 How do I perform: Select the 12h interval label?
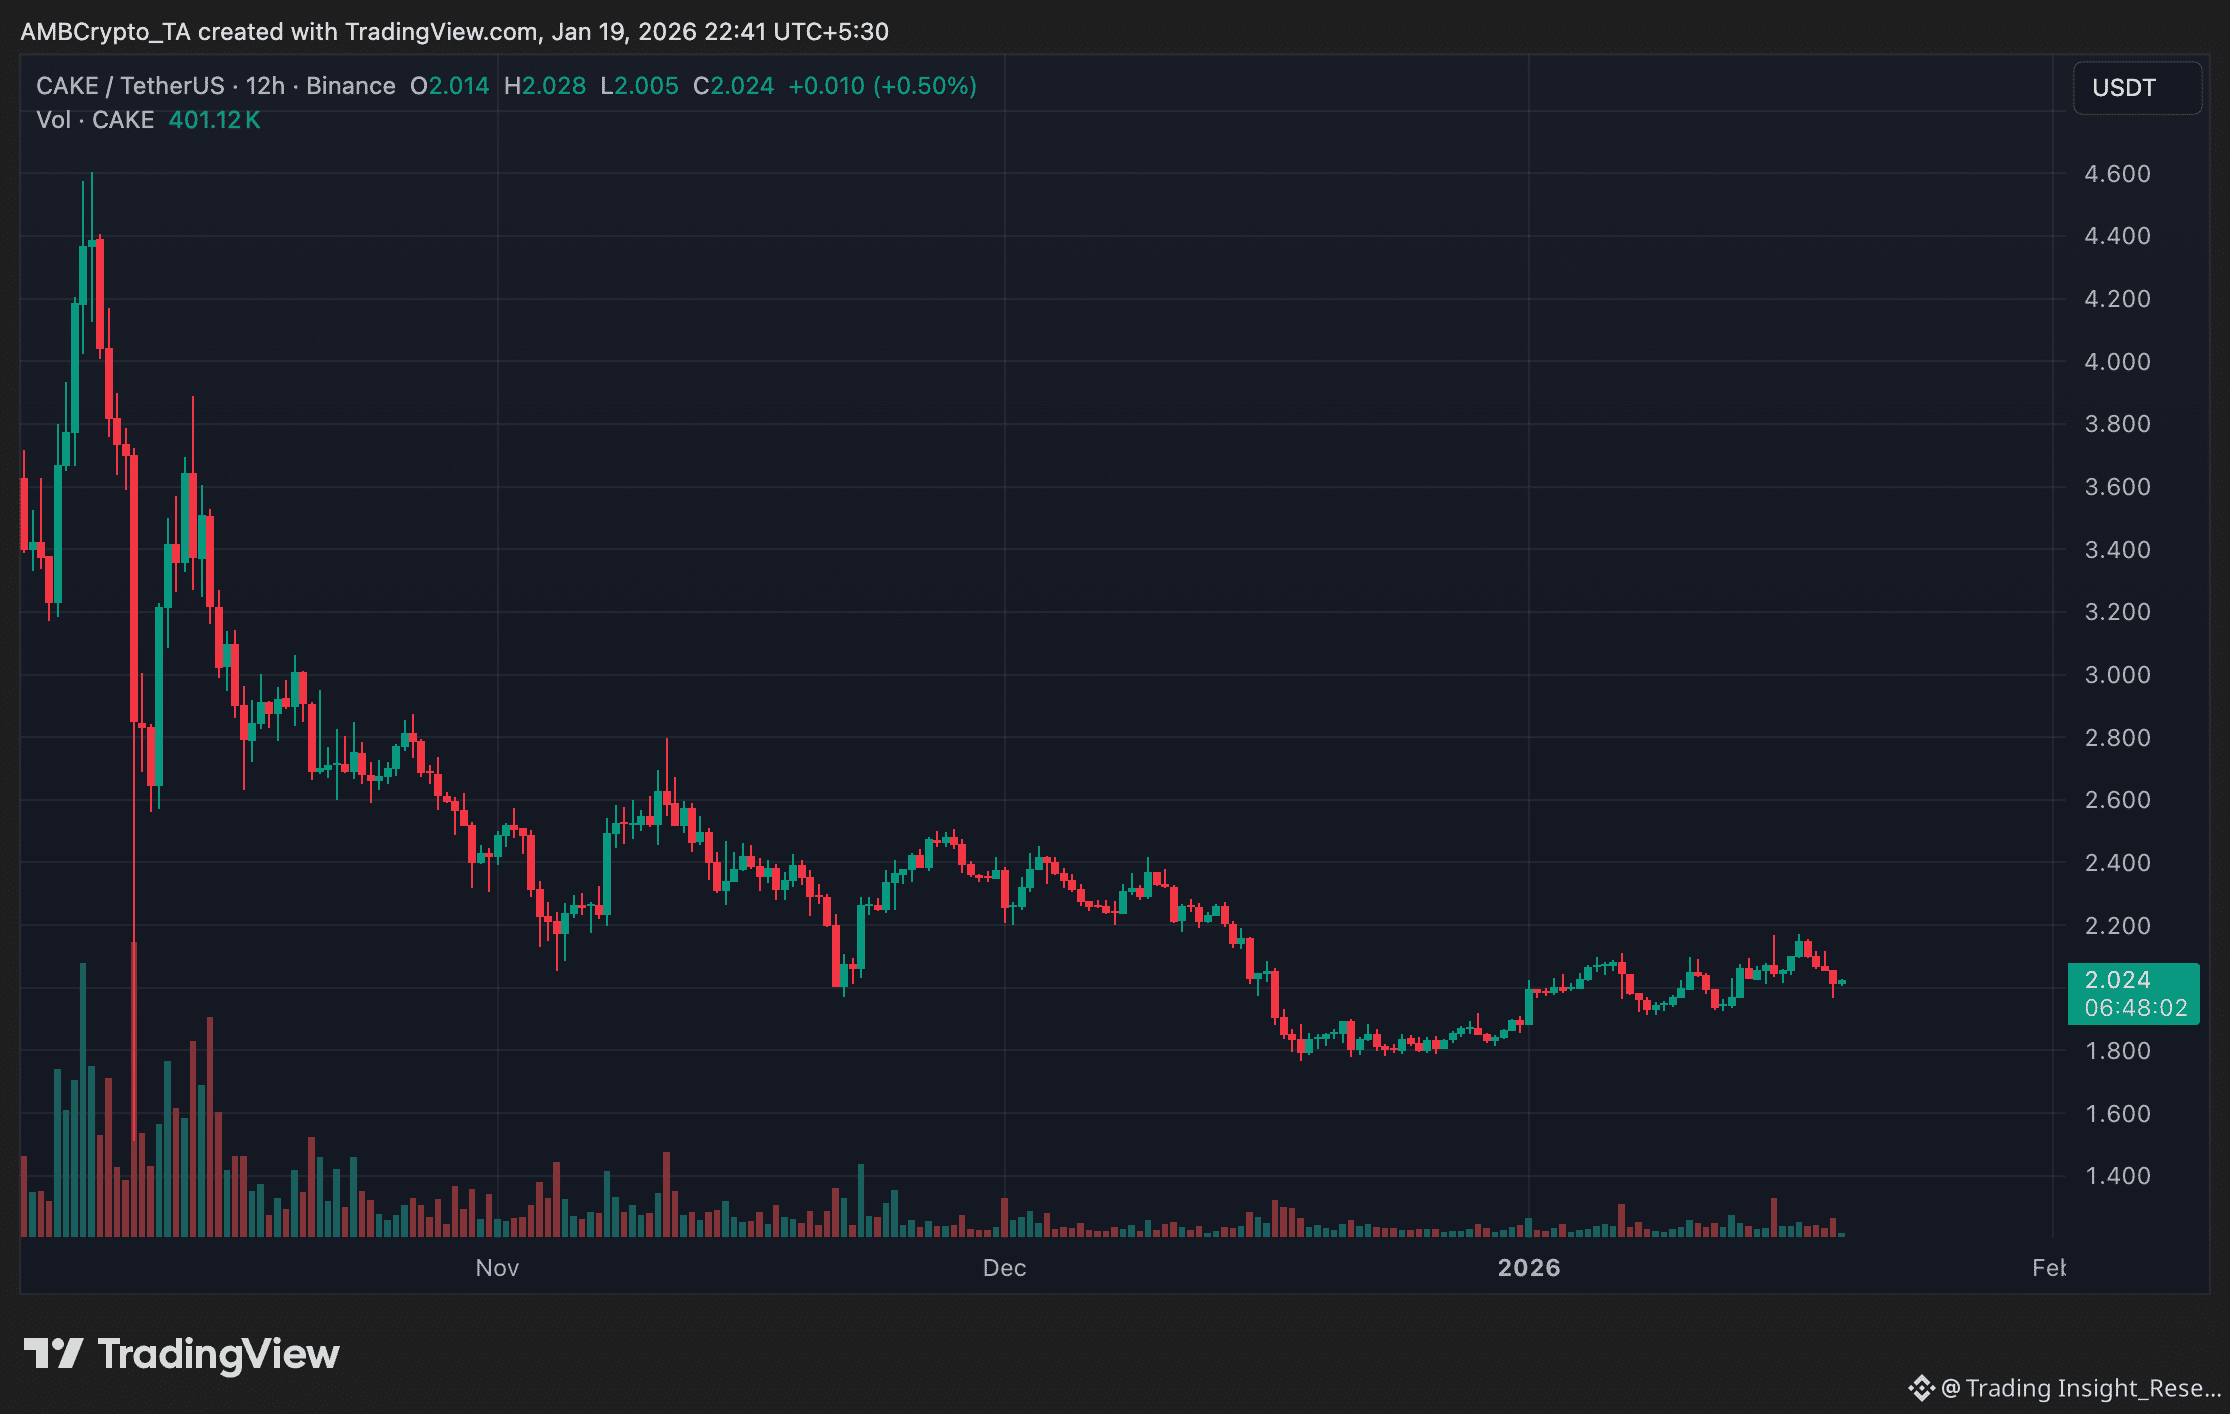click(265, 86)
